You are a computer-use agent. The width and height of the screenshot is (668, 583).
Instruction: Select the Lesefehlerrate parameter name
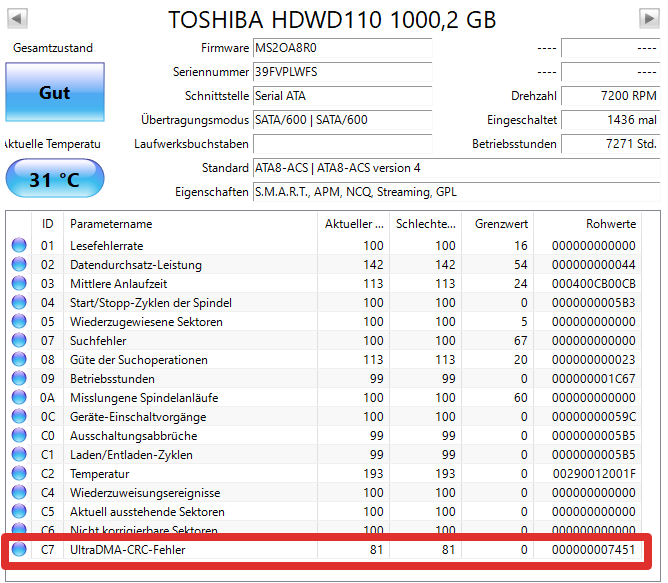[x=107, y=245]
